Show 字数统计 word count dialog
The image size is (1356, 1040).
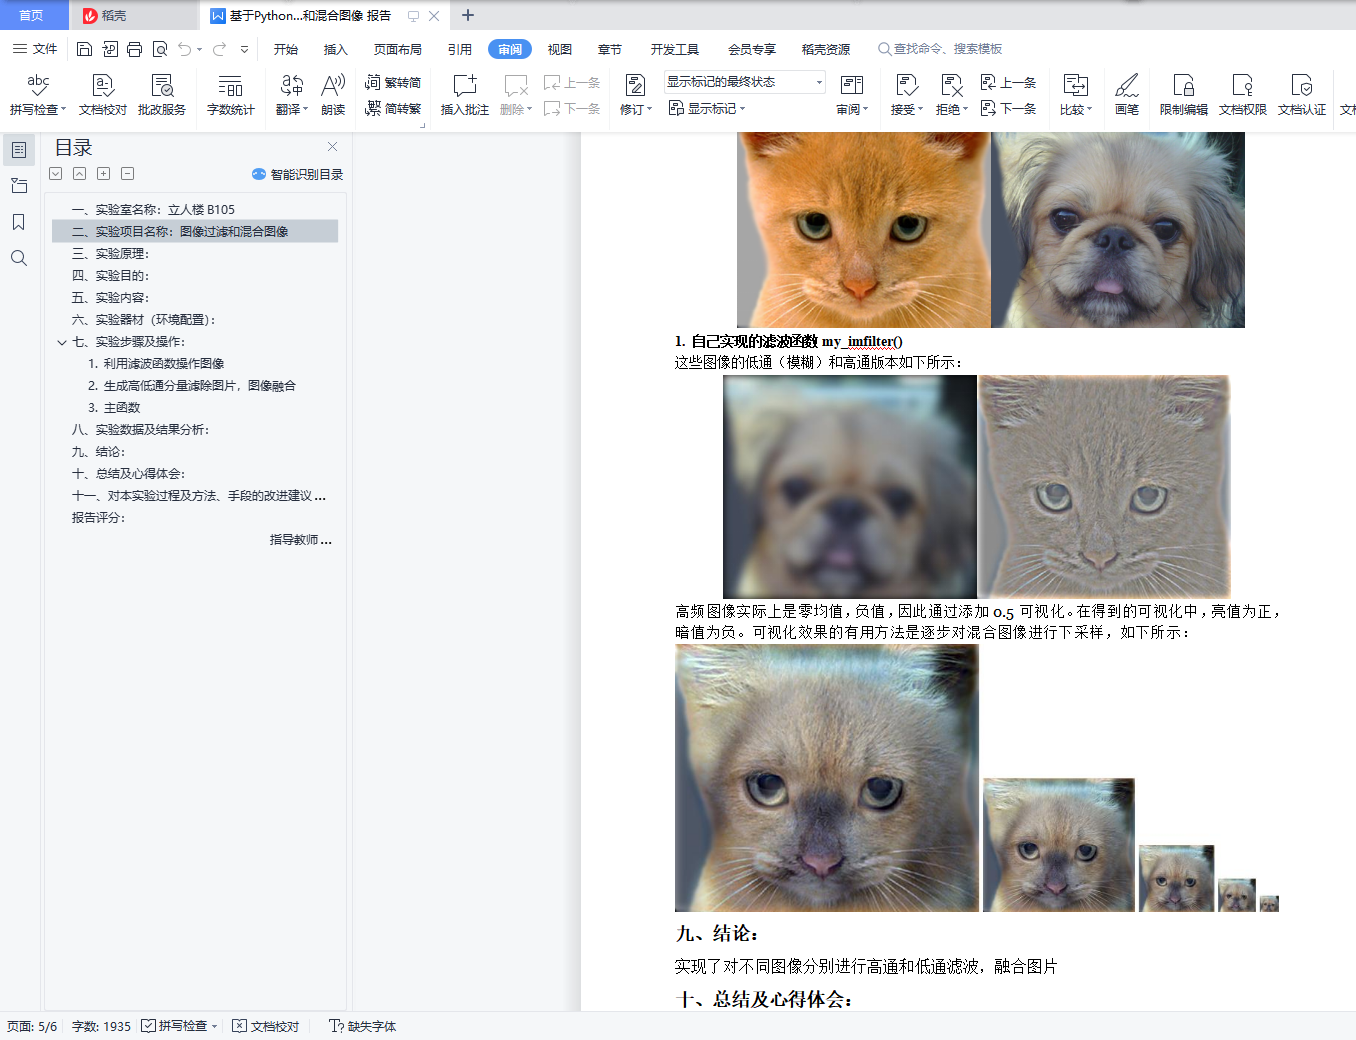tap(231, 95)
